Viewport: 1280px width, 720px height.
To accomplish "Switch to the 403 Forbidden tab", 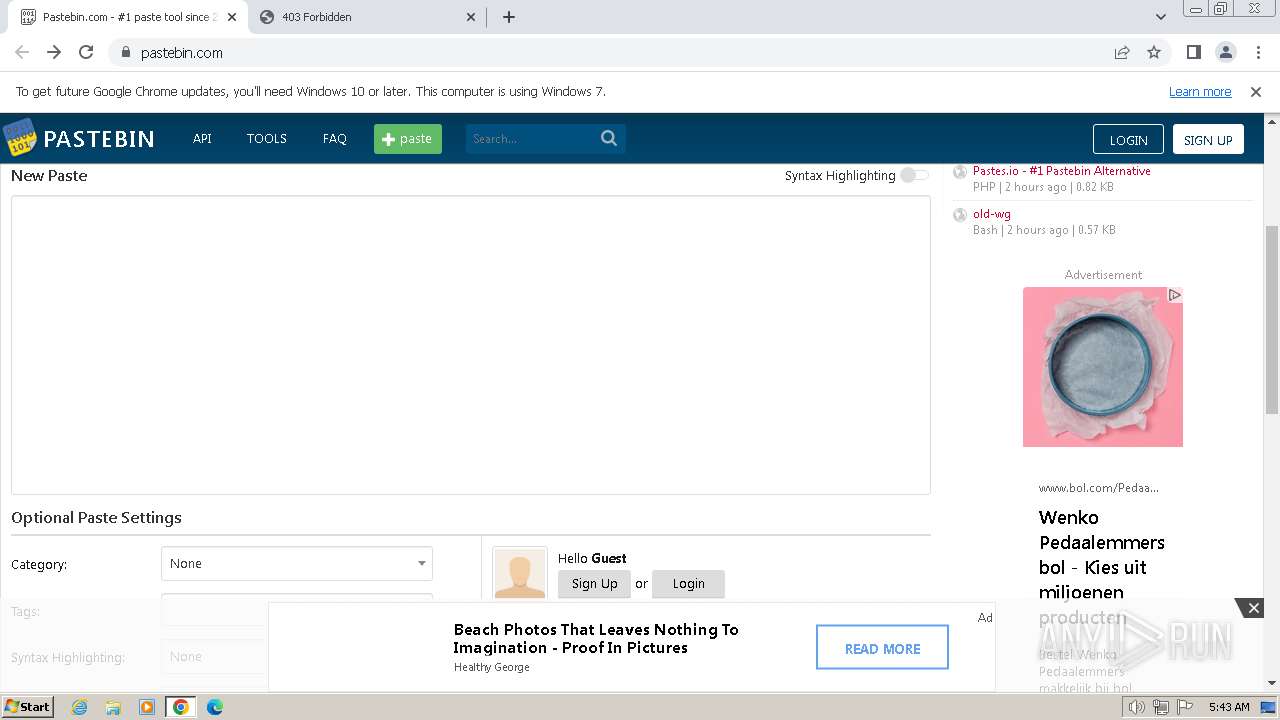I will (366, 17).
